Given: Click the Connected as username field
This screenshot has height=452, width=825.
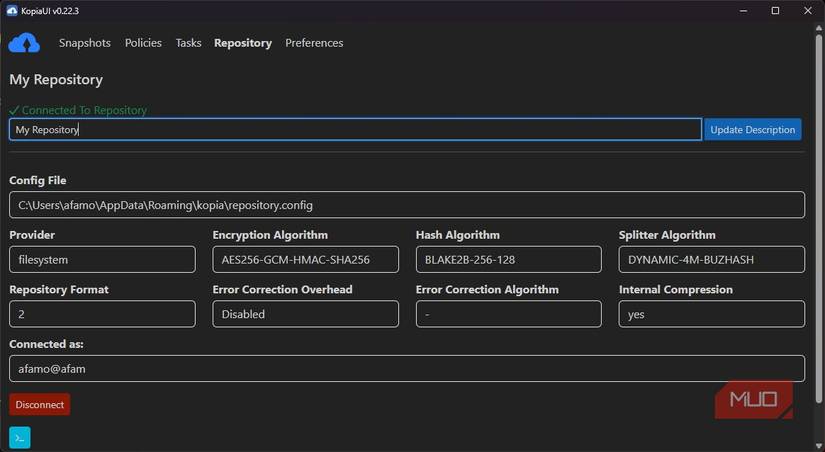Looking at the screenshot, I should (x=407, y=368).
